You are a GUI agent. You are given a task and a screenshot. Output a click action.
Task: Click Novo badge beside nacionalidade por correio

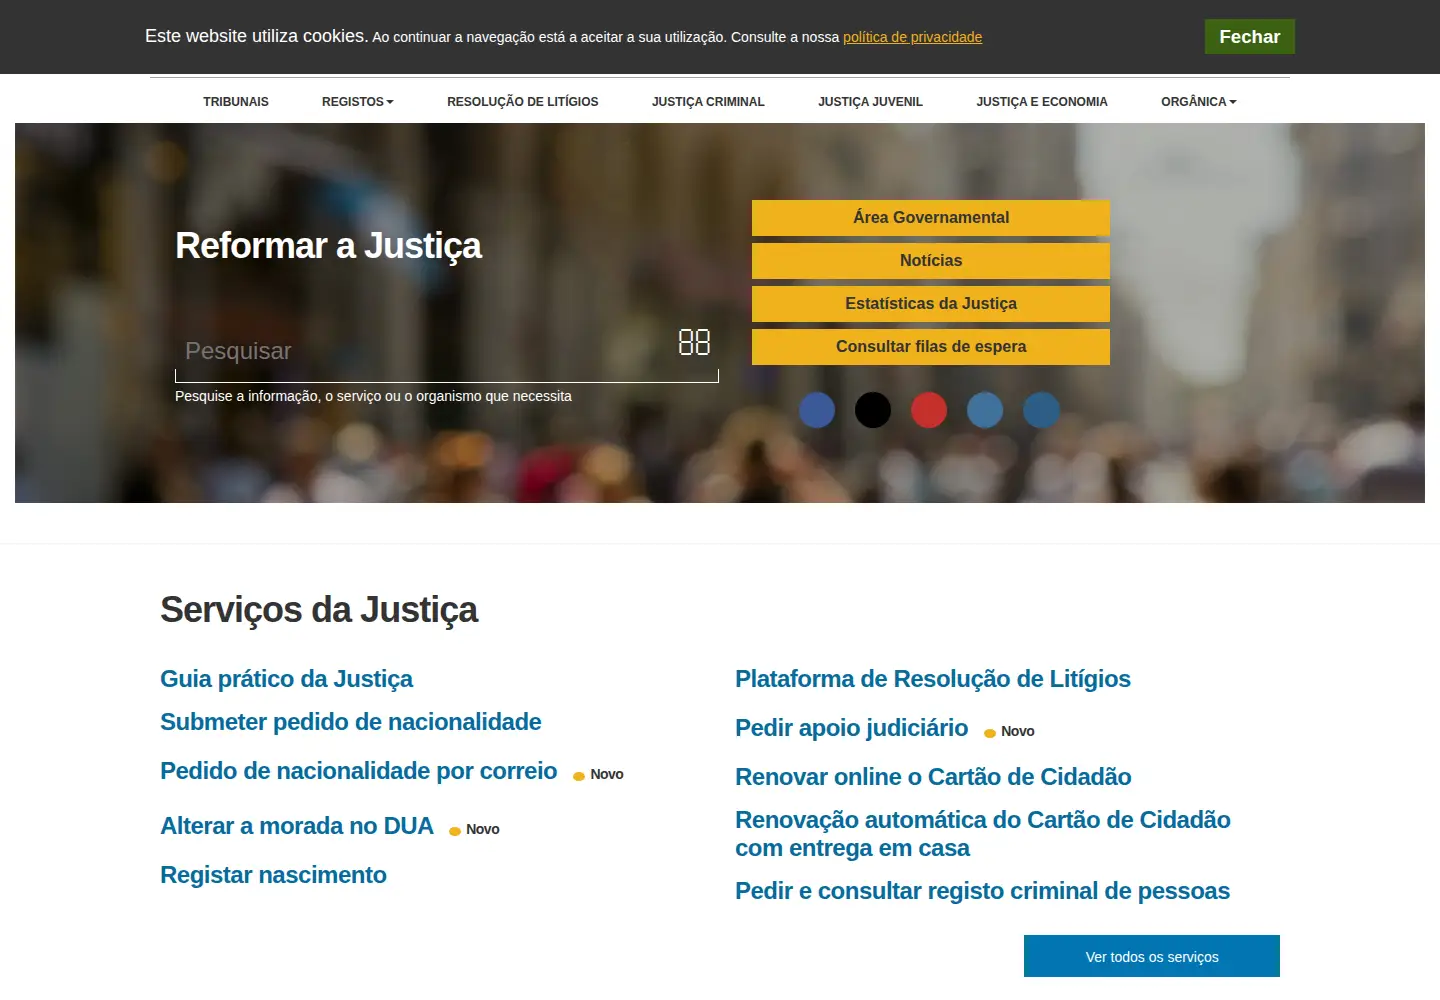599,775
